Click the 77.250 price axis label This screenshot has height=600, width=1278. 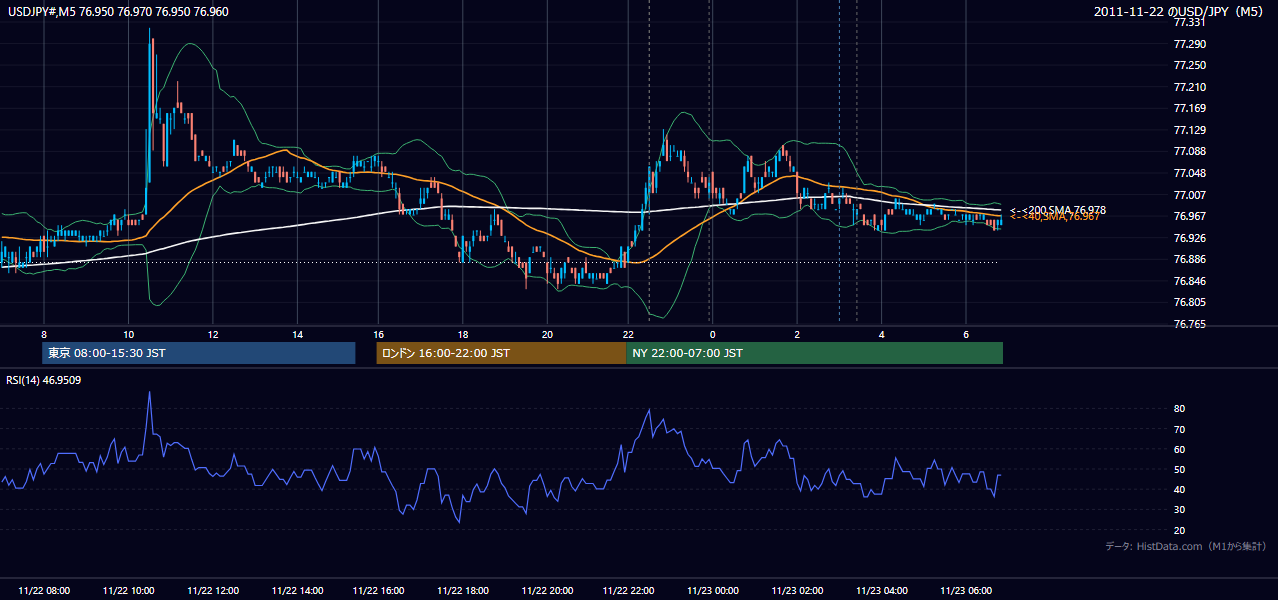[x=1190, y=66]
